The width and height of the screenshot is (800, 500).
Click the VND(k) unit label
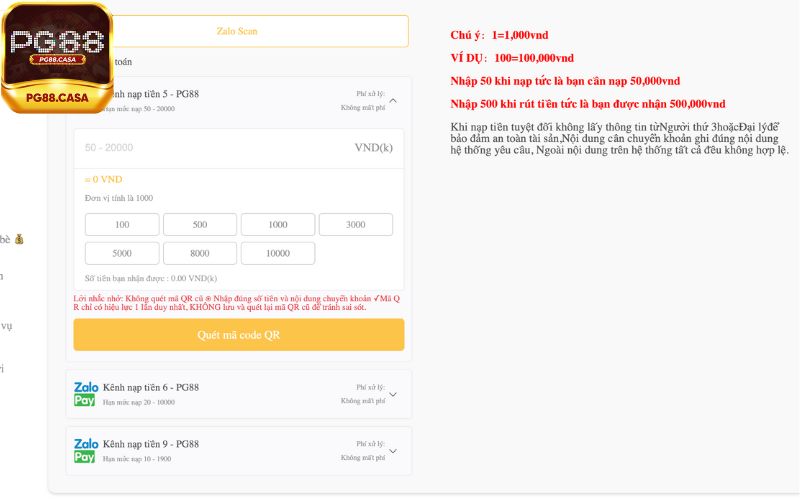coord(373,148)
